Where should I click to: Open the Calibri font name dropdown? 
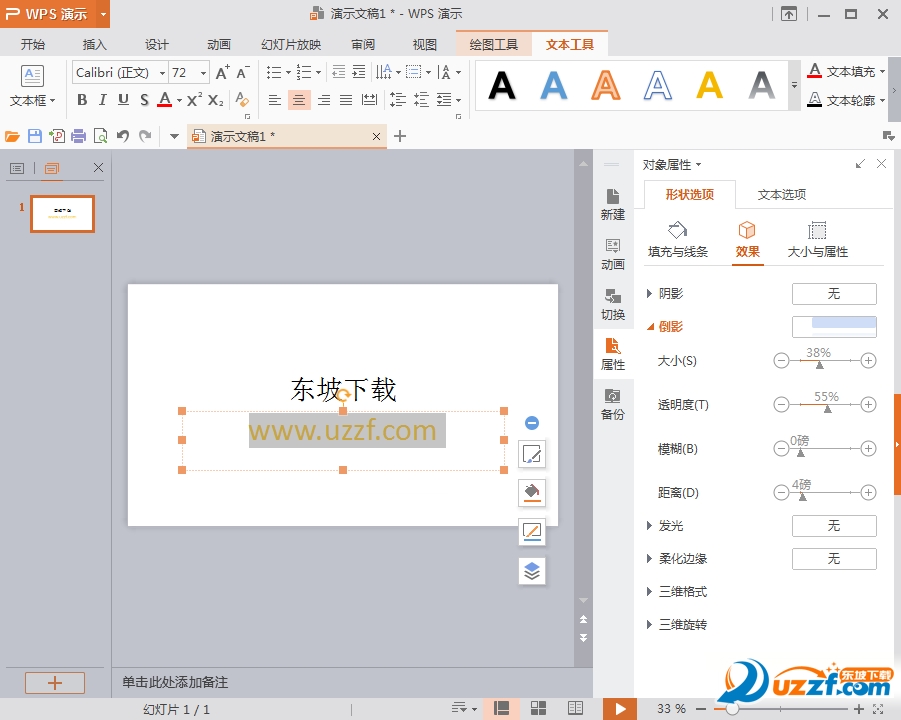(x=163, y=73)
